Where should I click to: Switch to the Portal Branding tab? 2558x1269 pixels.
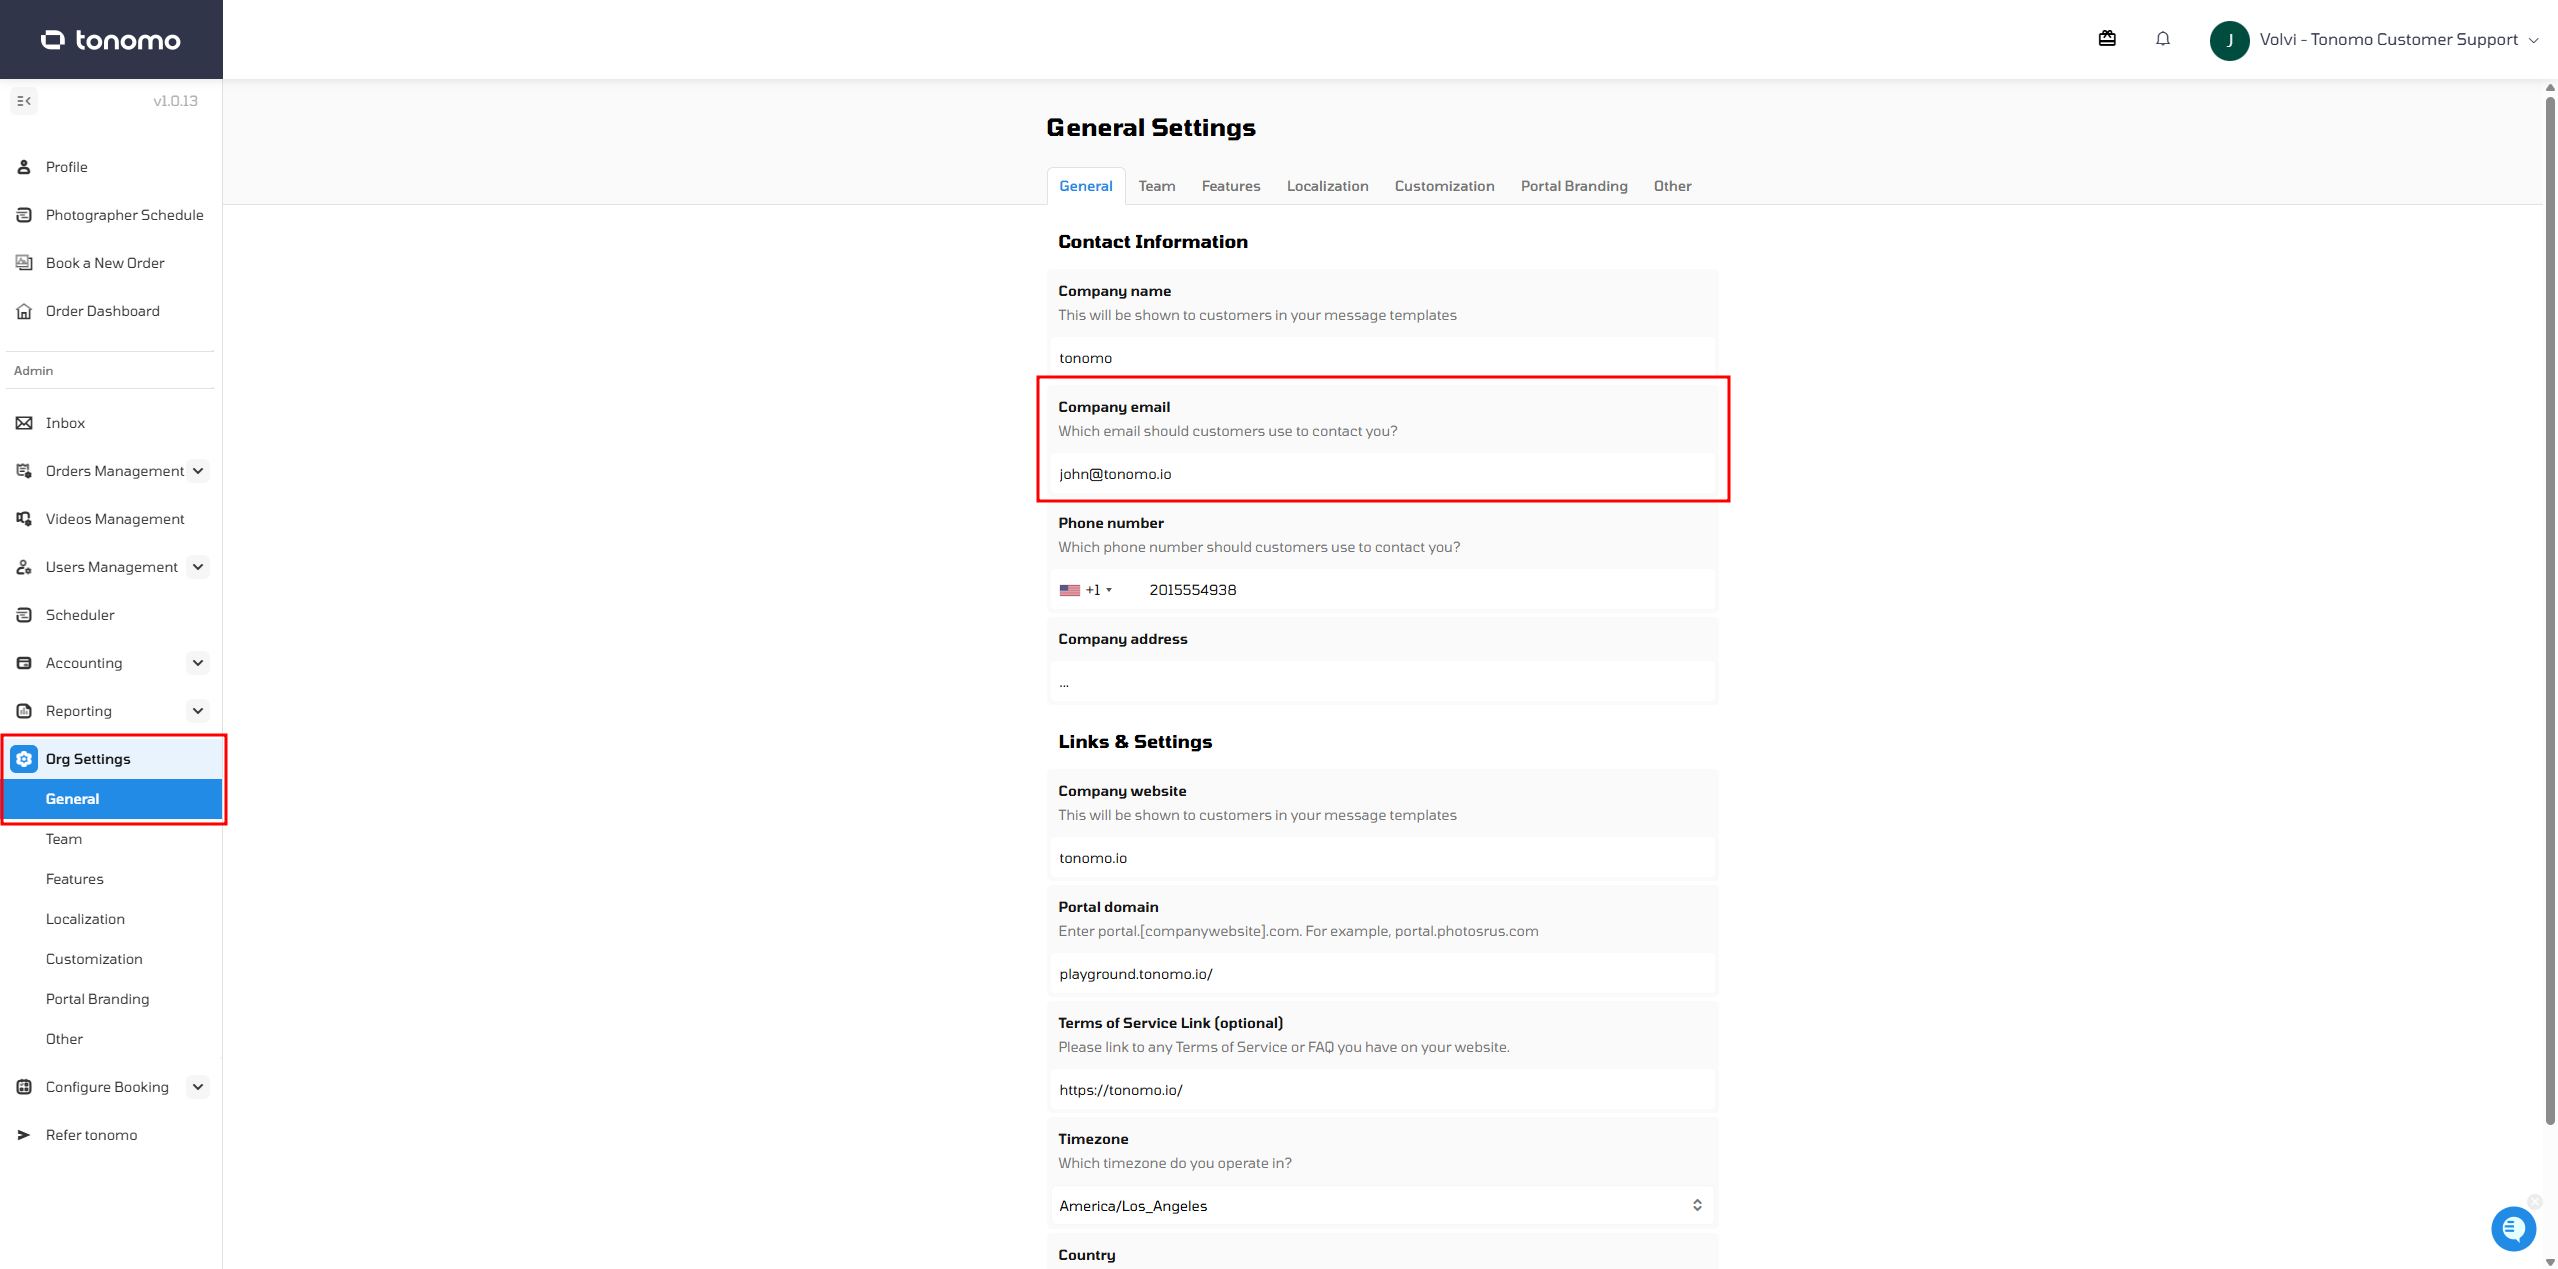[x=1574, y=186]
